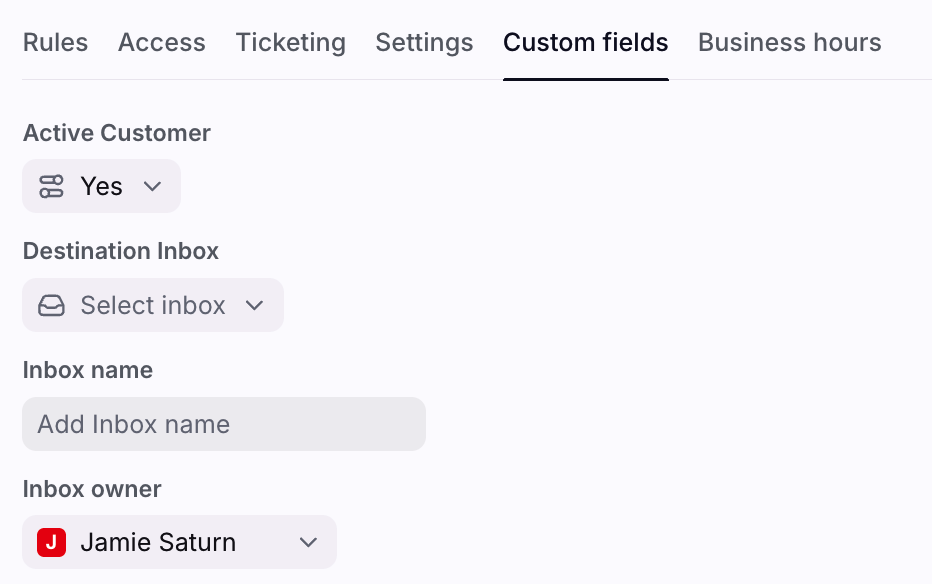
Task: Click the red J avatar icon
Action: [51, 542]
